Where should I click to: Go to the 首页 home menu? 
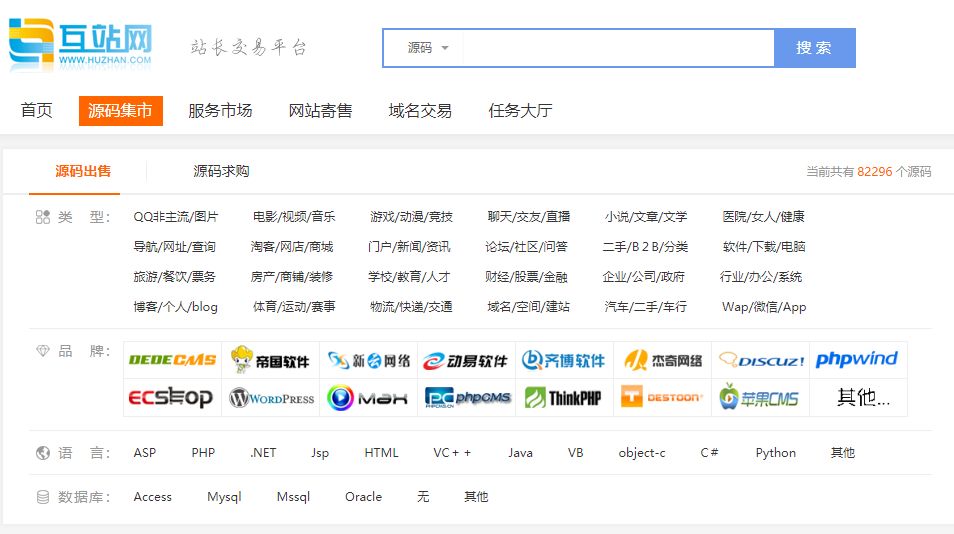coord(37,111)
